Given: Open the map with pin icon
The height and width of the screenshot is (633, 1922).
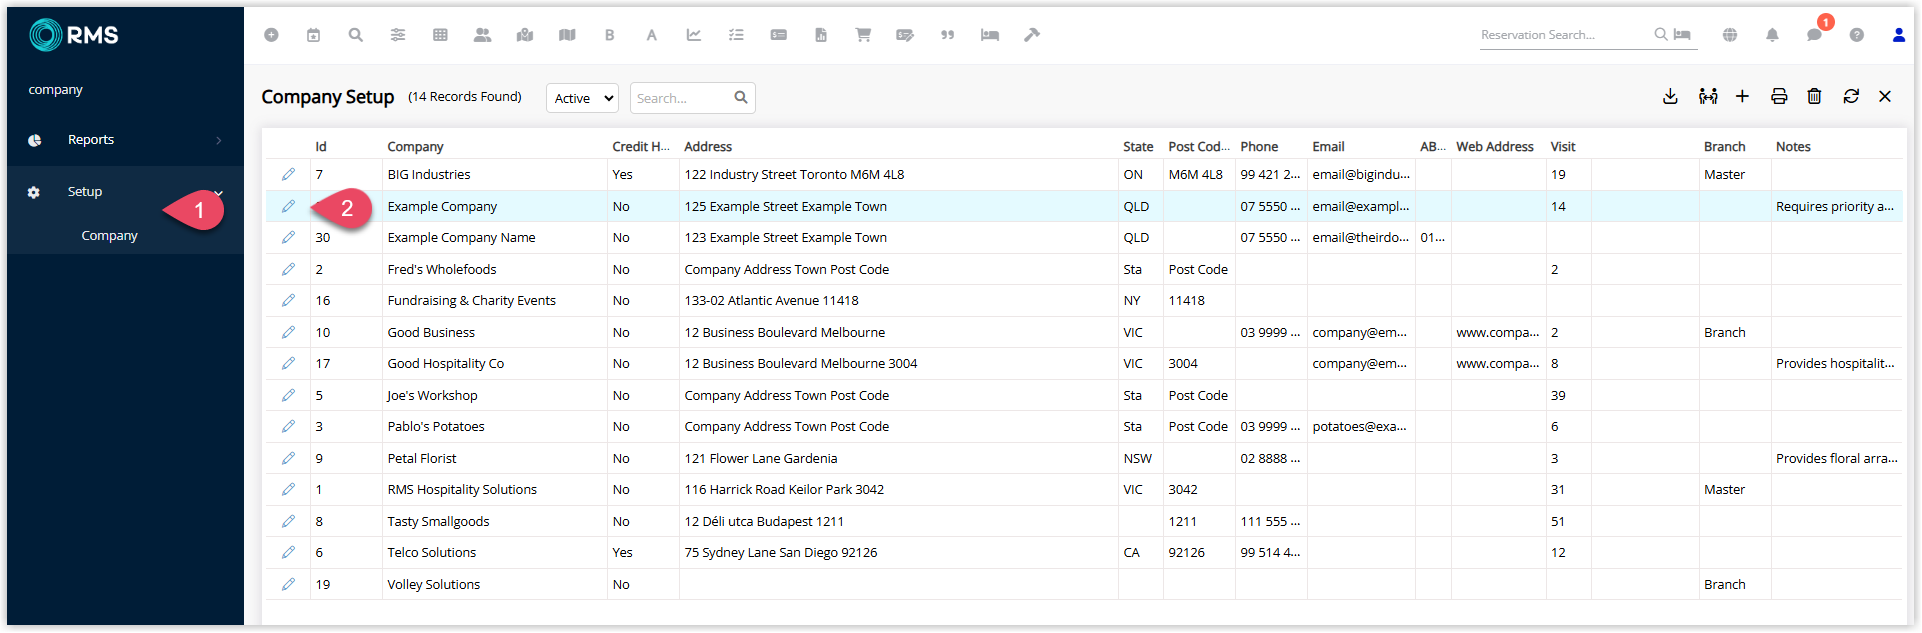Looking at the screenshot, I should click(525, 35).
